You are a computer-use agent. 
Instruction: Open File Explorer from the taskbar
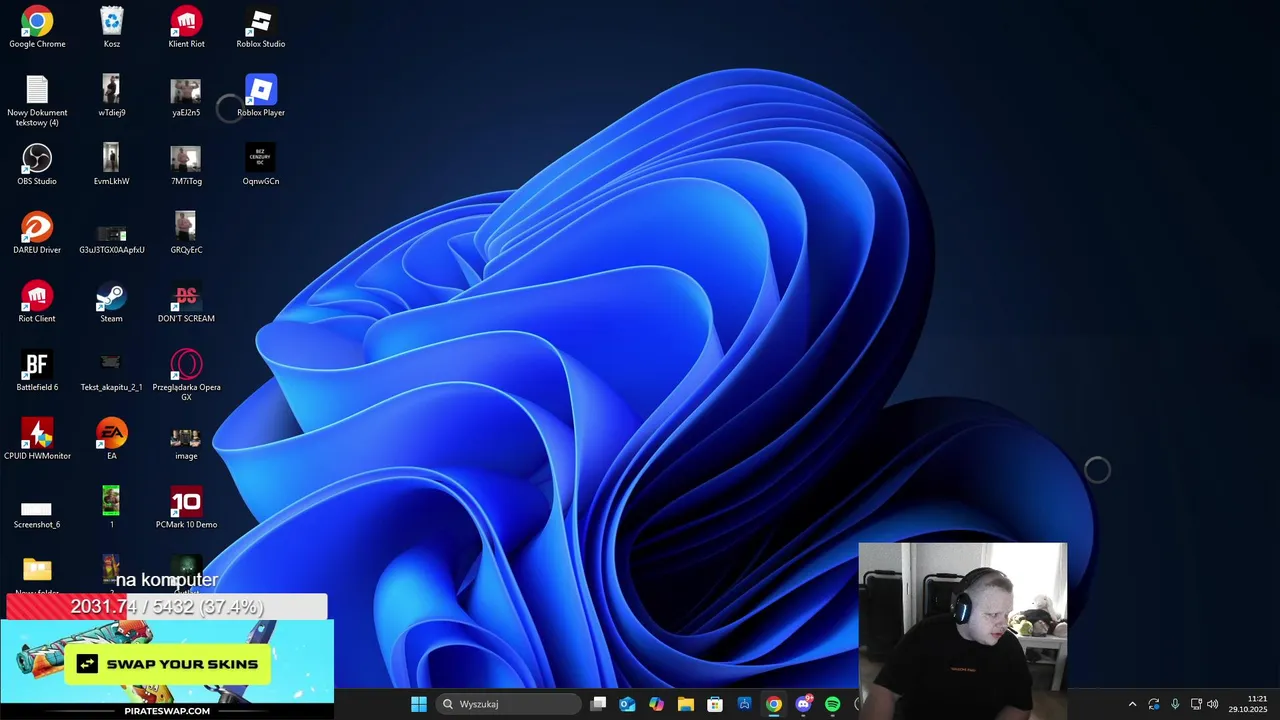point(686,704)
